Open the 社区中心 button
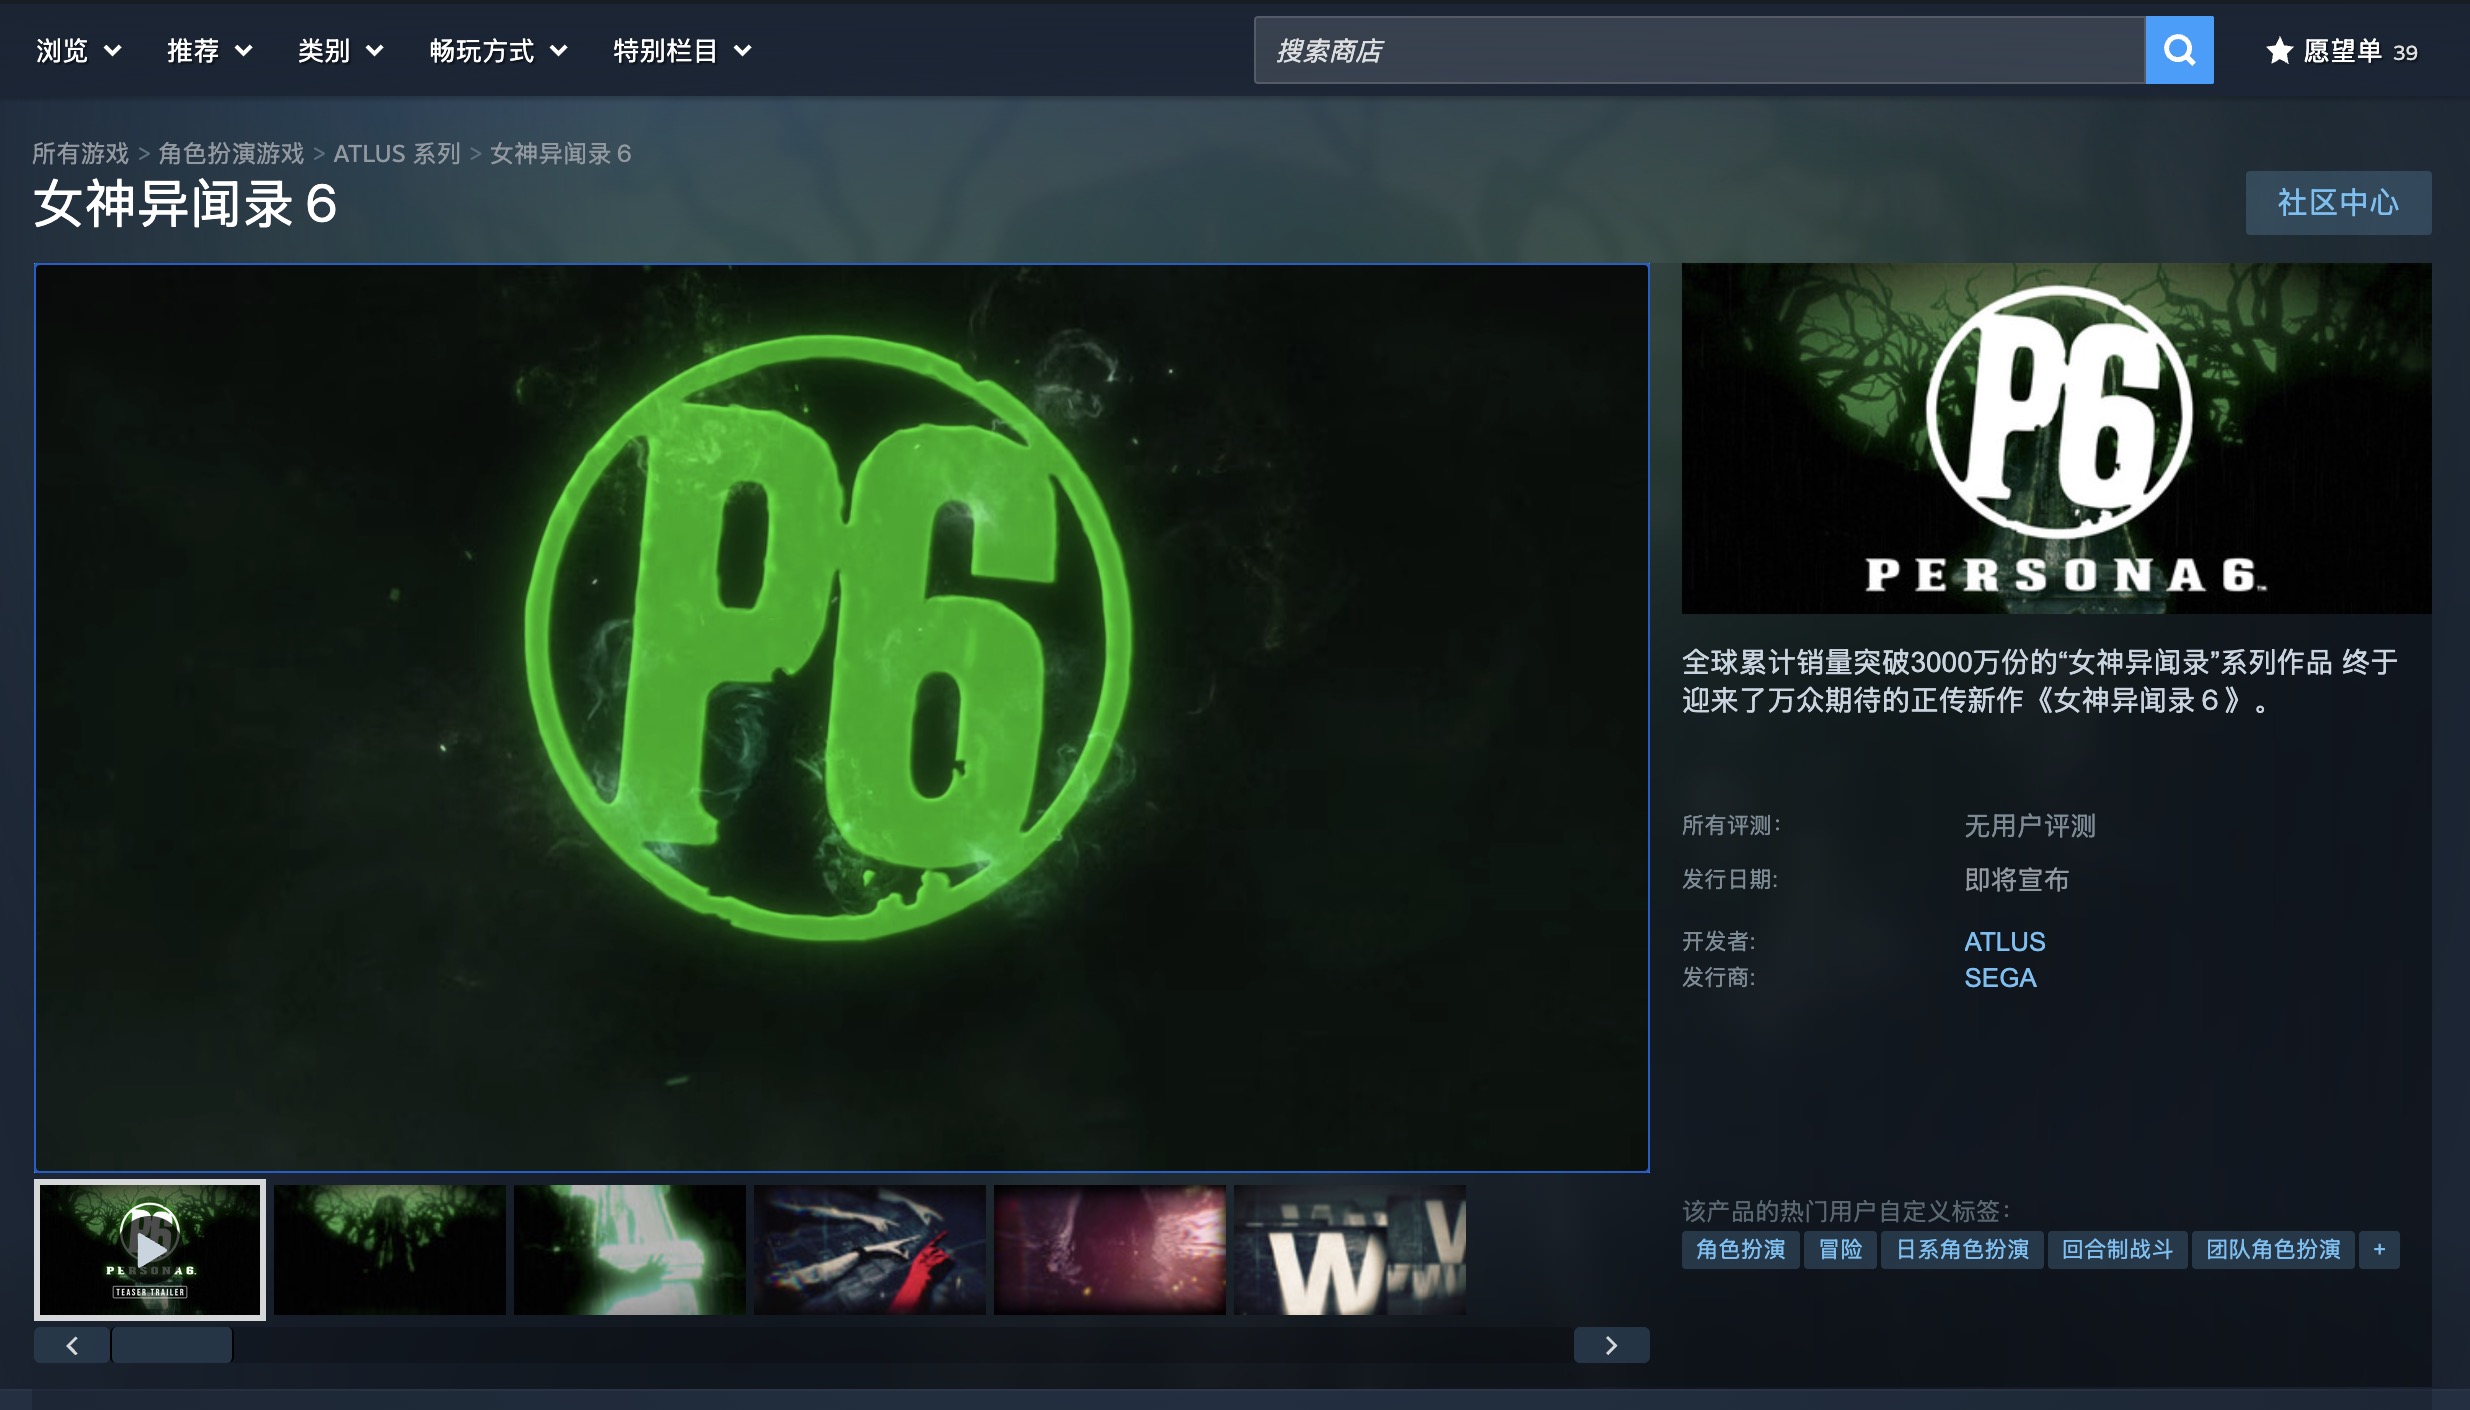The width and height of the screenshot is (2470, 1410). pos(2338,203)
